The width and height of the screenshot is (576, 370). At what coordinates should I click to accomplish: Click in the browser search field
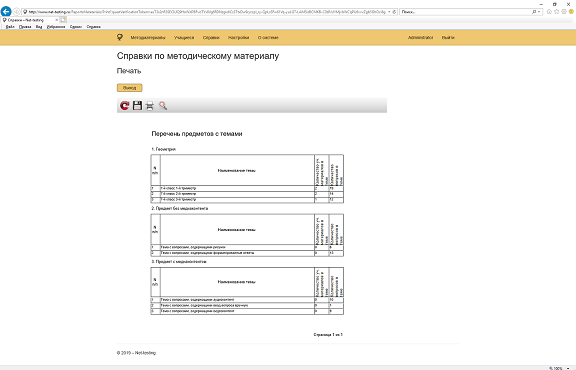point(465,12)
